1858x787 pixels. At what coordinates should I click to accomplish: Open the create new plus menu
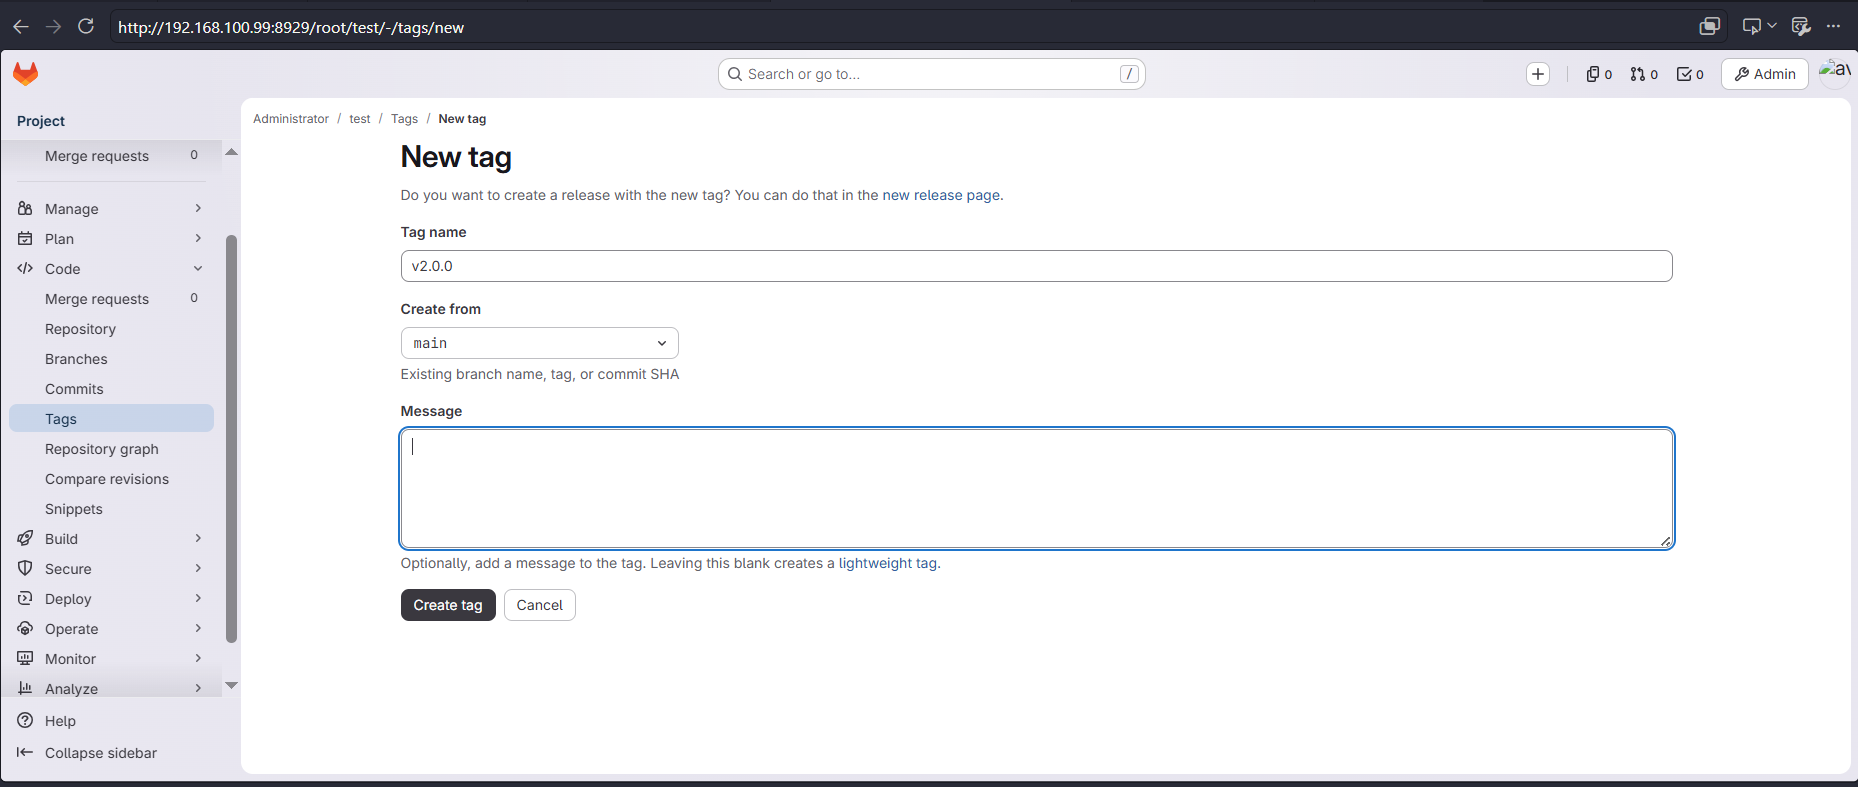tap(1538, 74)
